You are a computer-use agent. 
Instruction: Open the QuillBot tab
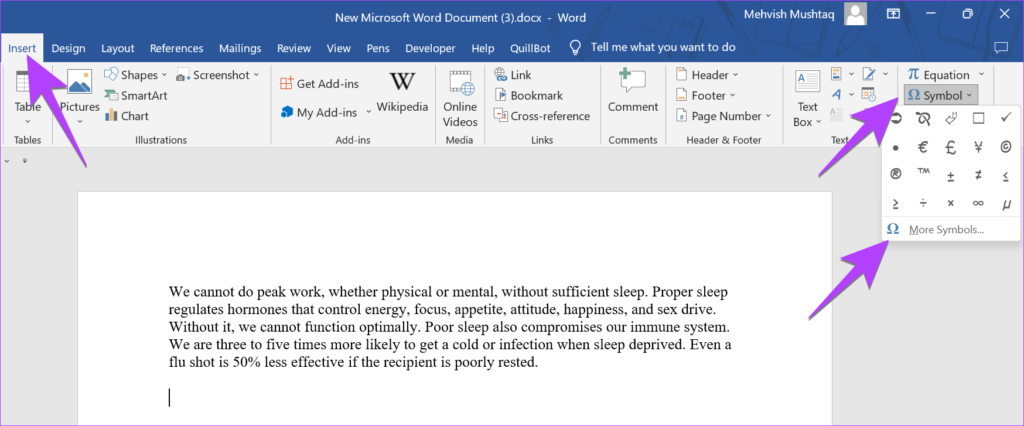[x=530, y=48]
